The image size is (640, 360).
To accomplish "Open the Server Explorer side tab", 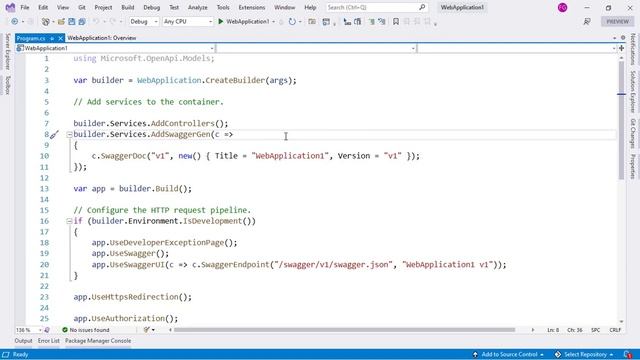I will pyautogui.click(x=7, y=52).
